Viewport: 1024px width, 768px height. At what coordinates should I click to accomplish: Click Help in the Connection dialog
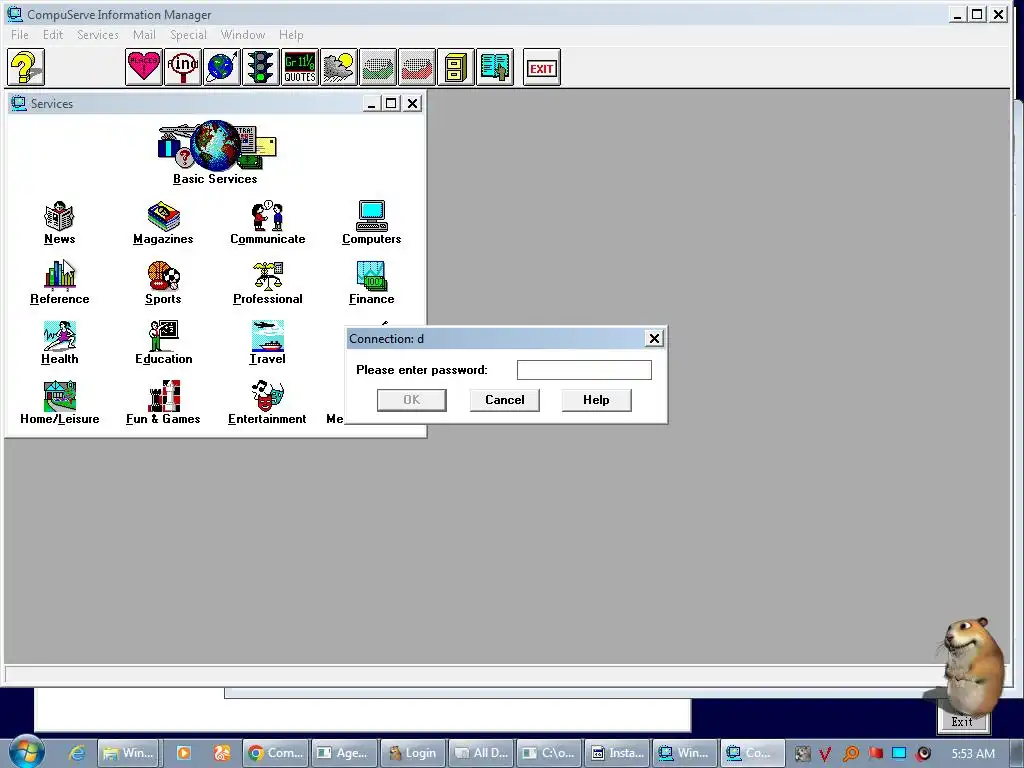(596, 400)
